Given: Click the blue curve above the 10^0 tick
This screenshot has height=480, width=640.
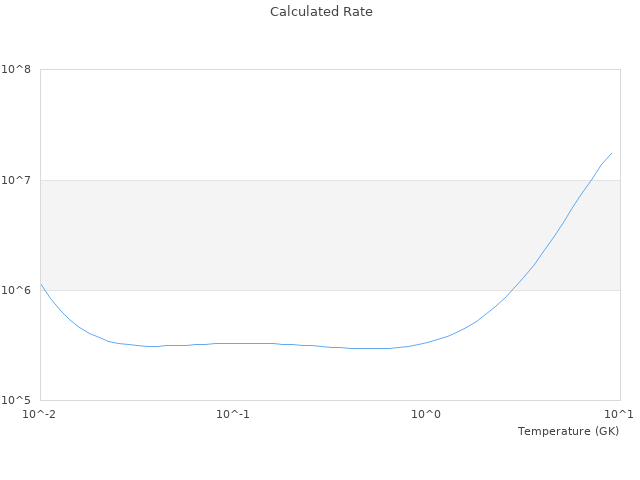Looking at the screenshot, I should click(x=427, y=342).
